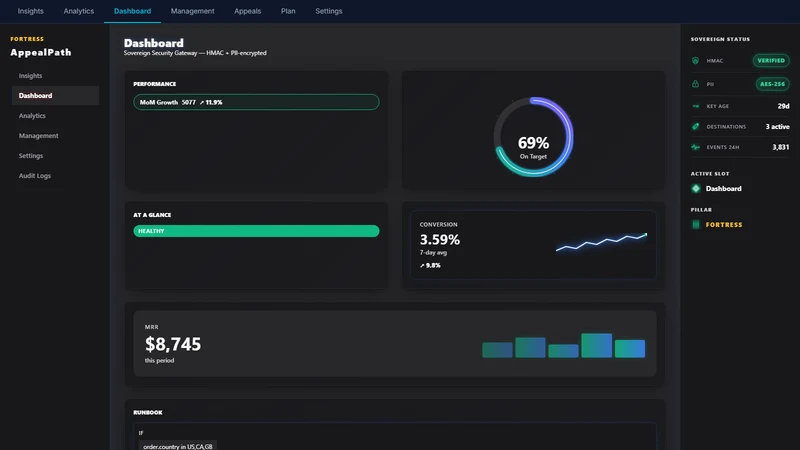Click the SOVEREIGN STATUS heading

tap(720, 39)
